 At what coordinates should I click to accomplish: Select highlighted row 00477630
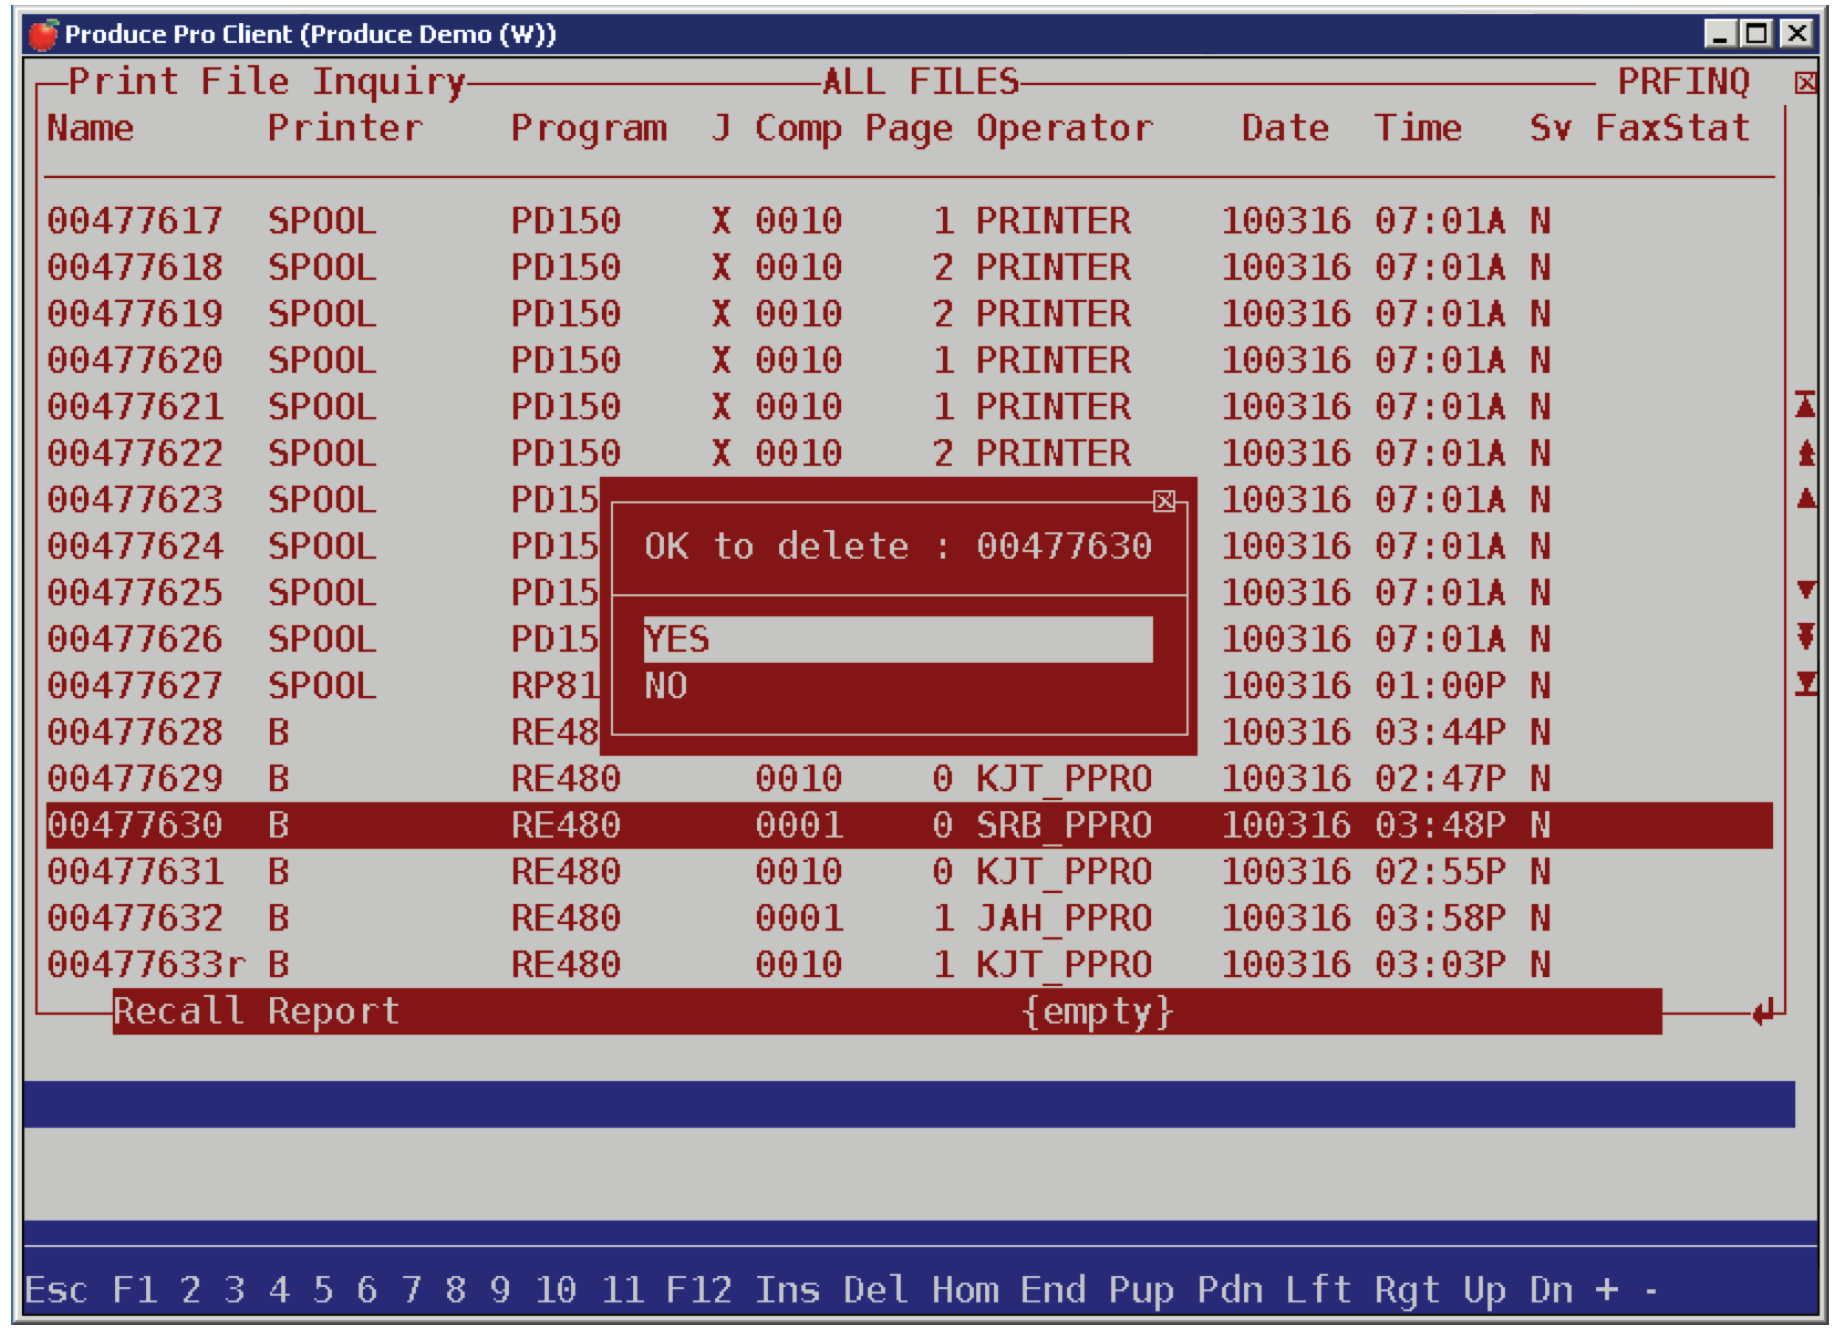click(x=909, y=825)
